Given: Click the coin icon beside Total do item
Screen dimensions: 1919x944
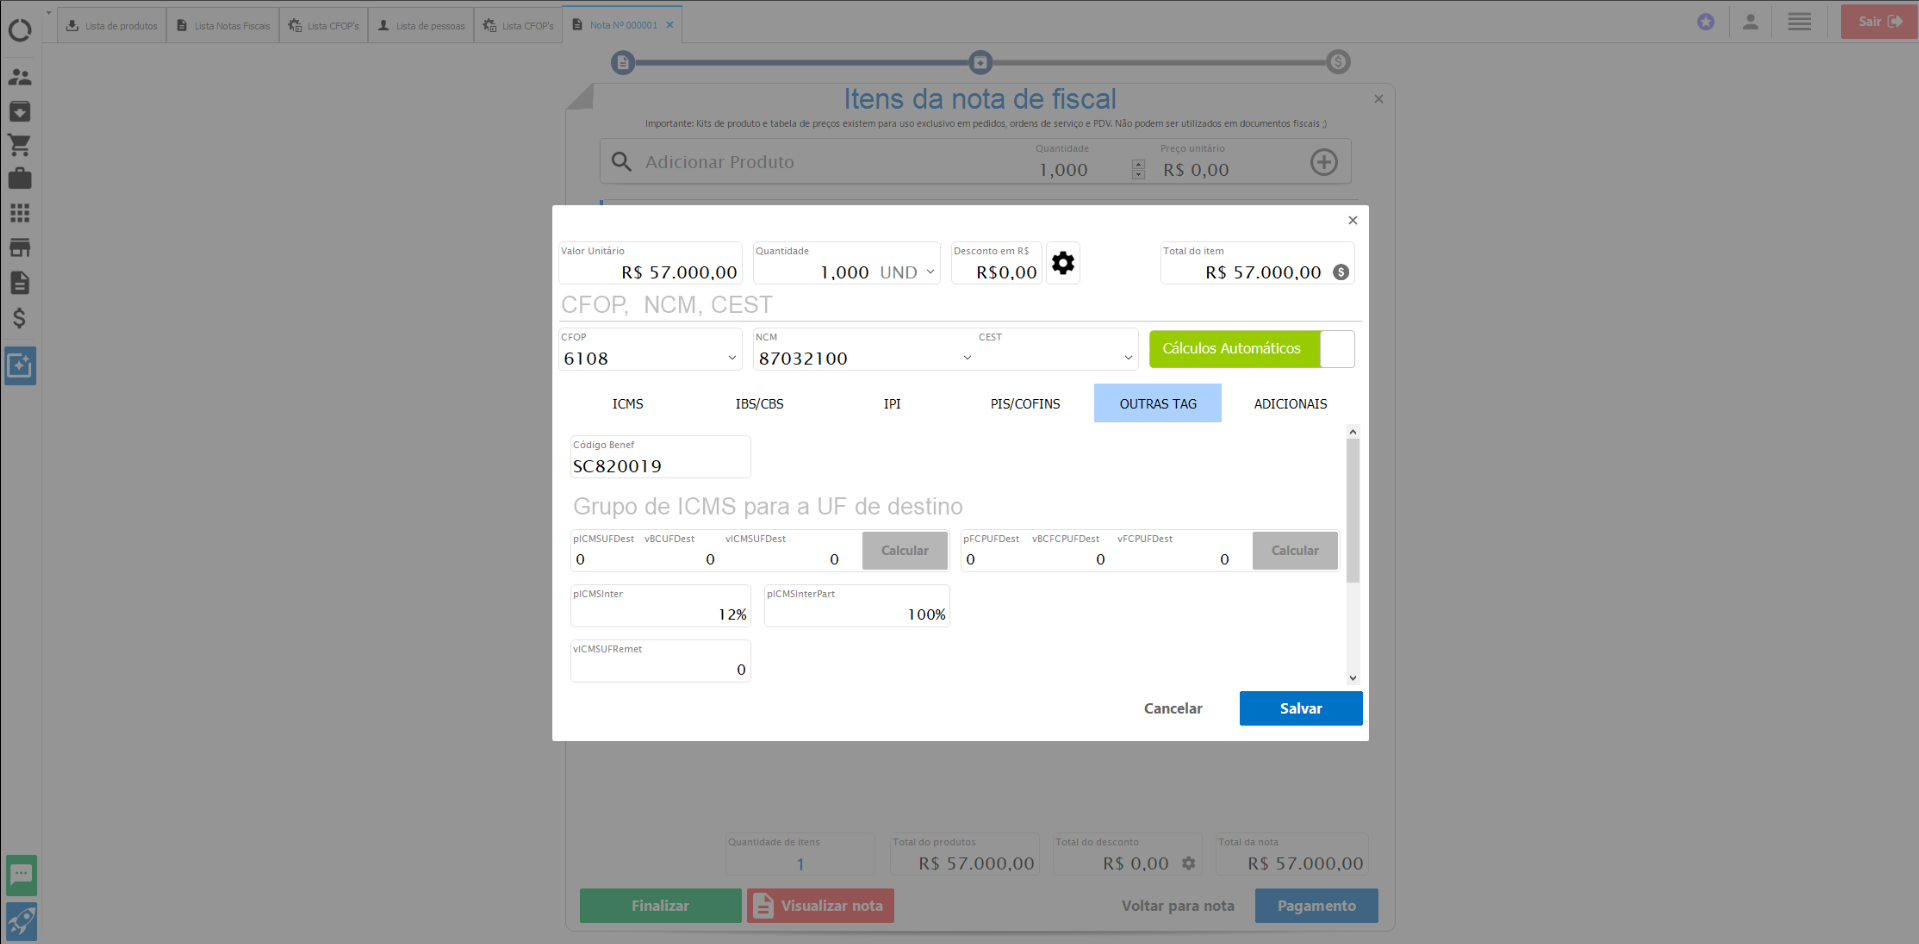Looking at the screenshot, I should 1341,272.
